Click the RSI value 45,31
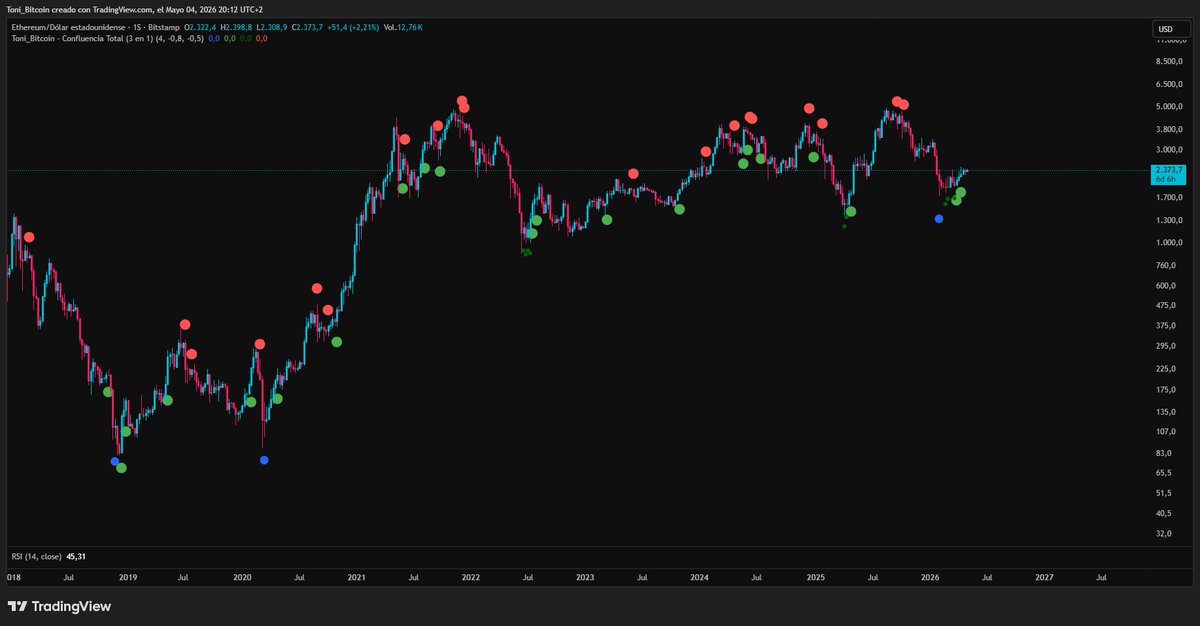 [75, 556]
